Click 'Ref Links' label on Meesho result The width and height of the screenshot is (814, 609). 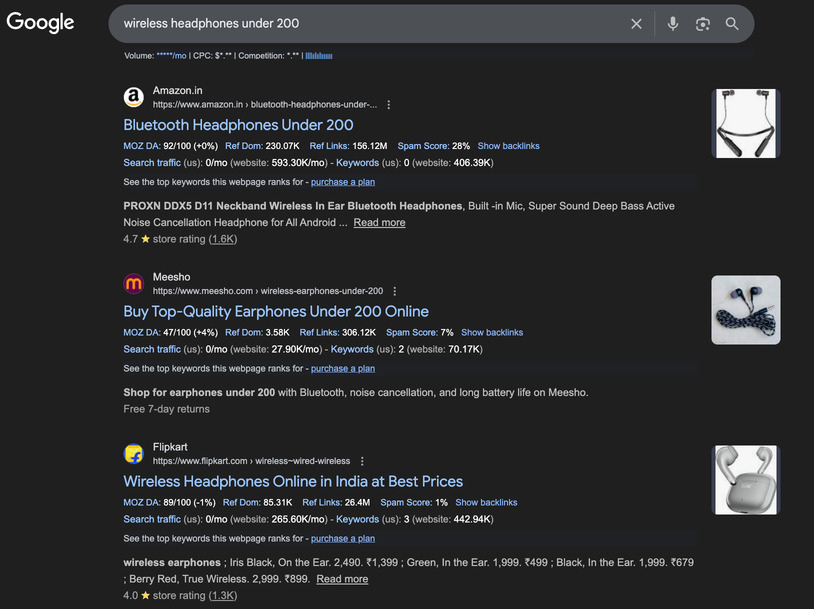click(x=319, y=332)
